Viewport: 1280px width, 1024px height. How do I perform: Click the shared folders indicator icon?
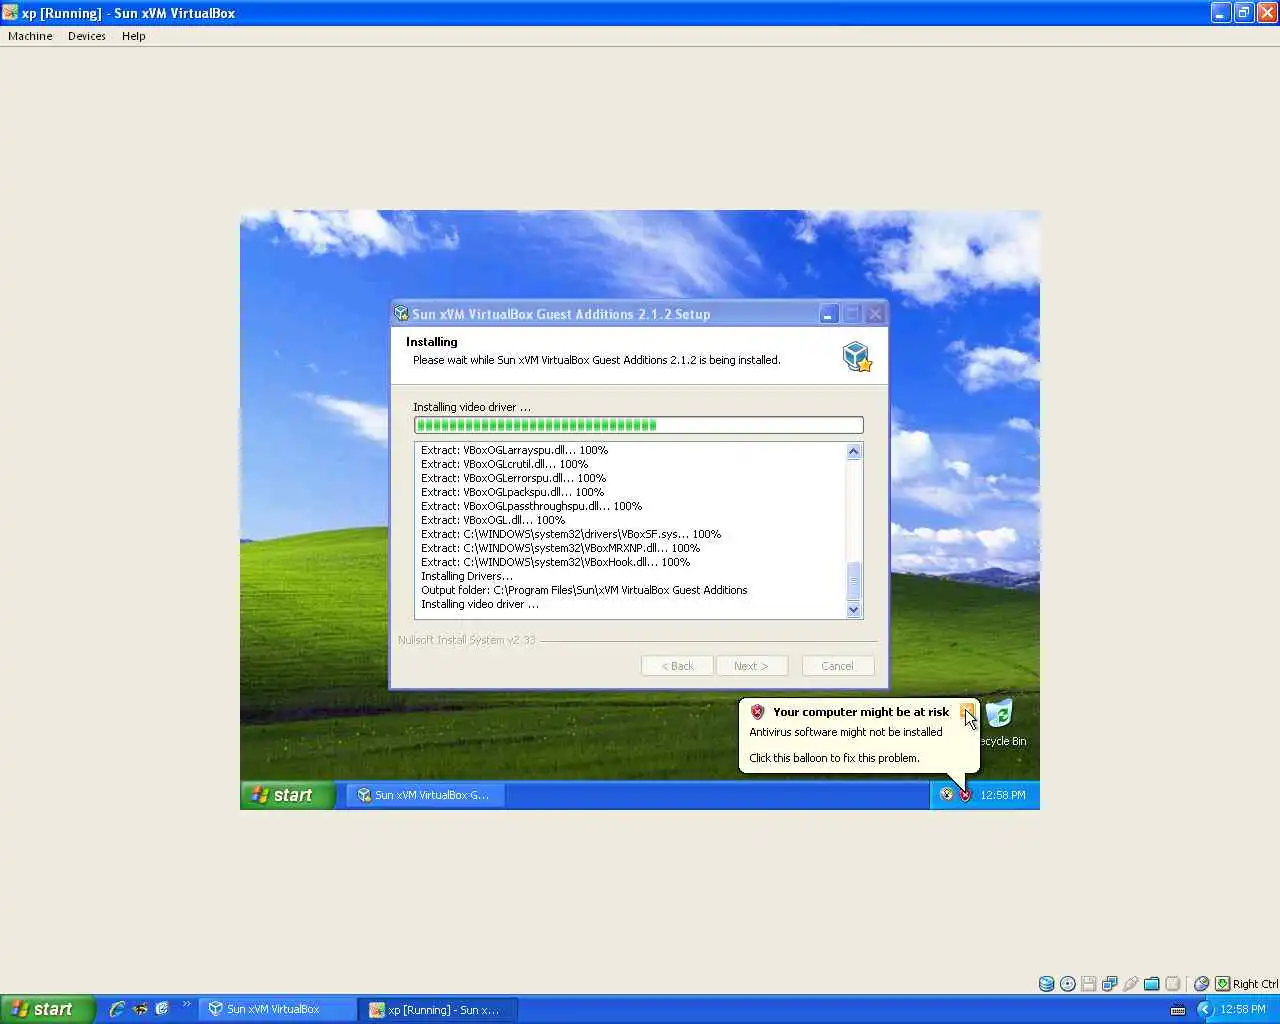1152,984
